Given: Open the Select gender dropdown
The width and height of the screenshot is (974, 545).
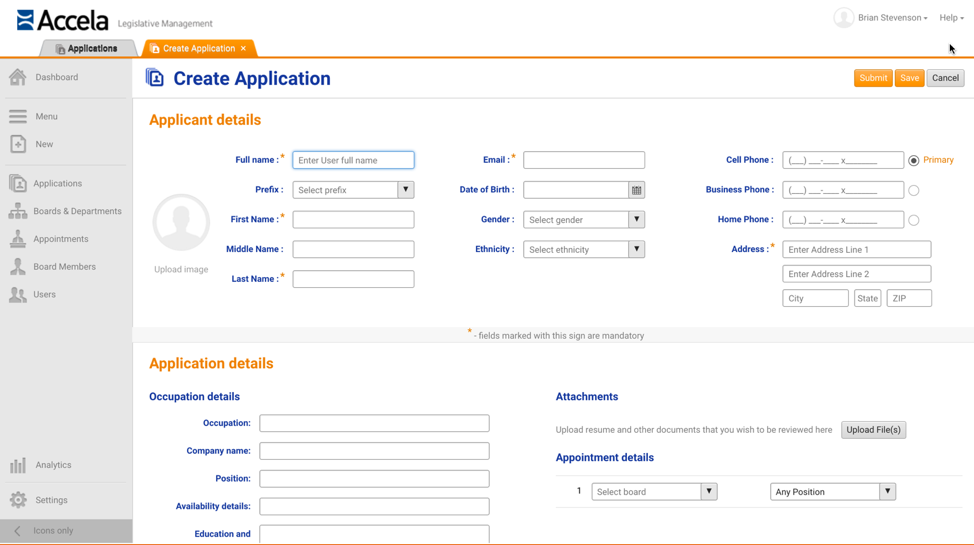Looking at the screenshot, I should (x=584, y=220).
